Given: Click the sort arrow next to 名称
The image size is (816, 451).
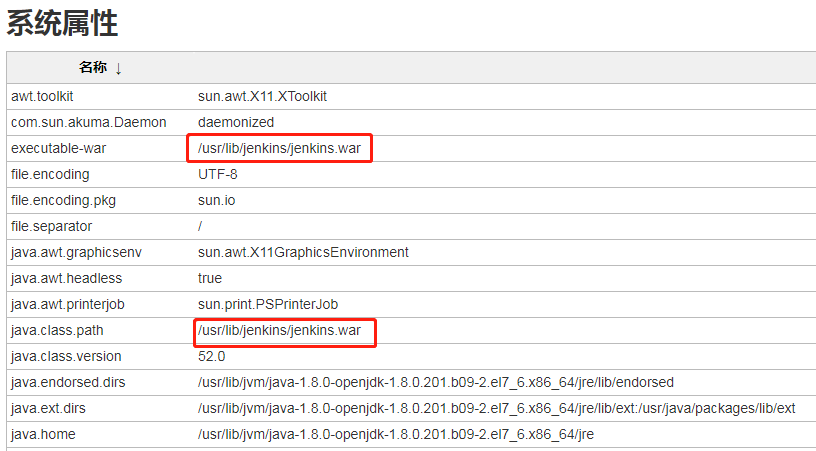Looking at the screenshot, I should 119,68.
